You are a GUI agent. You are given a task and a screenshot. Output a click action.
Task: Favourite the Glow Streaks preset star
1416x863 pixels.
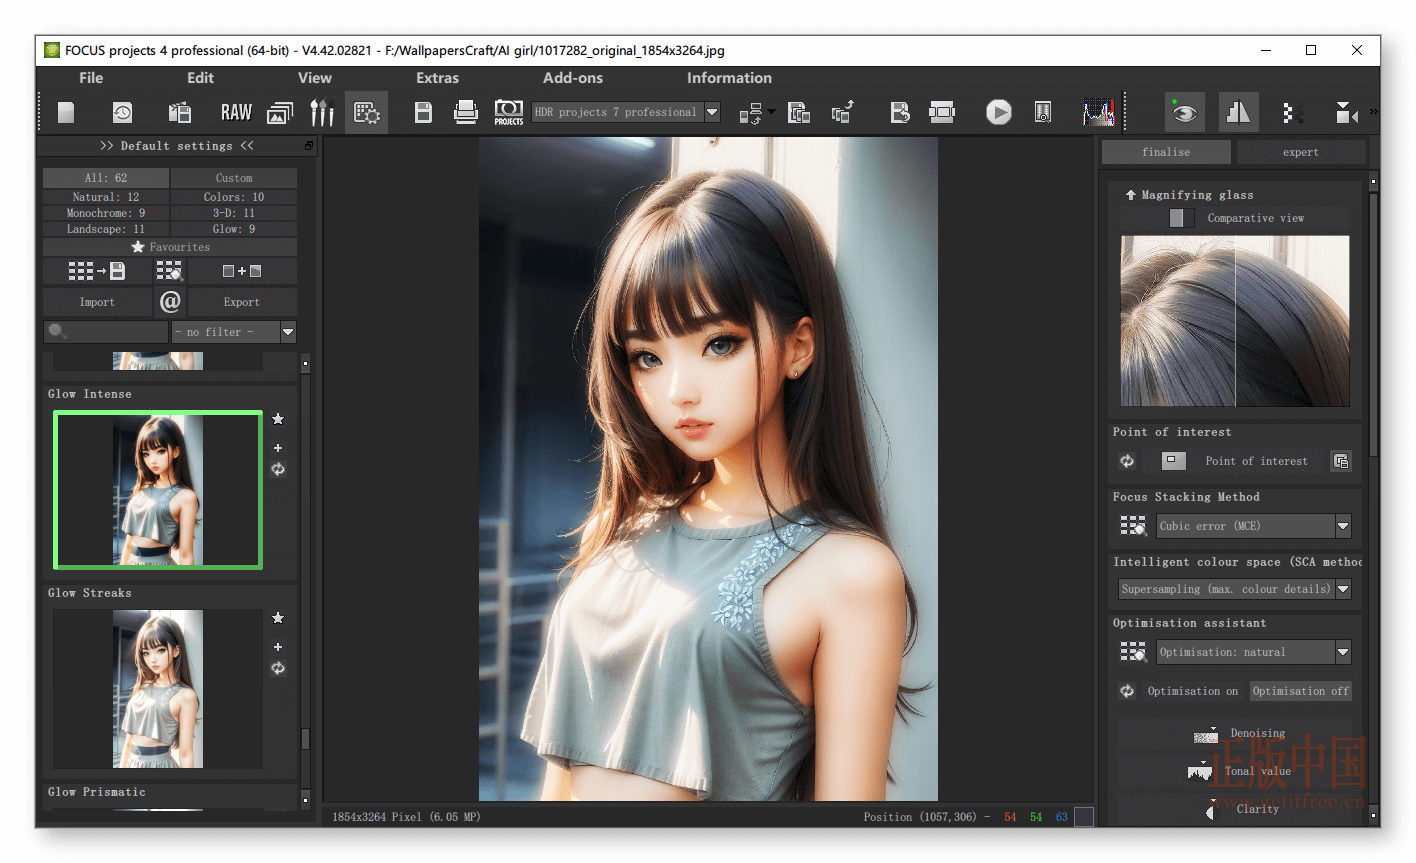tap(278, 618)
